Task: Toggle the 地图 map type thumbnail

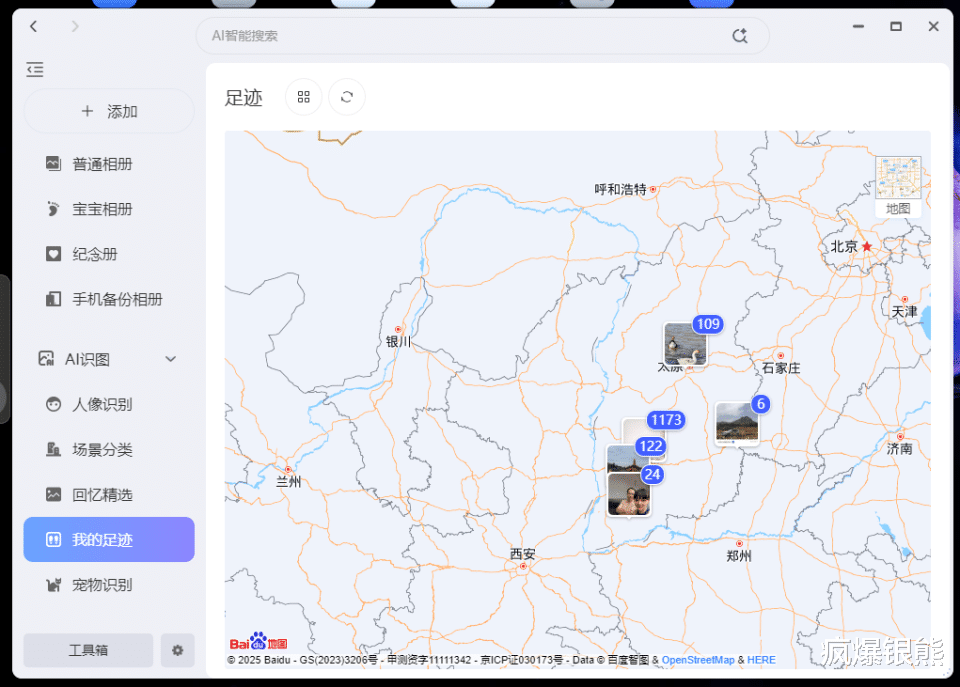Action: [x=898, y=186]
